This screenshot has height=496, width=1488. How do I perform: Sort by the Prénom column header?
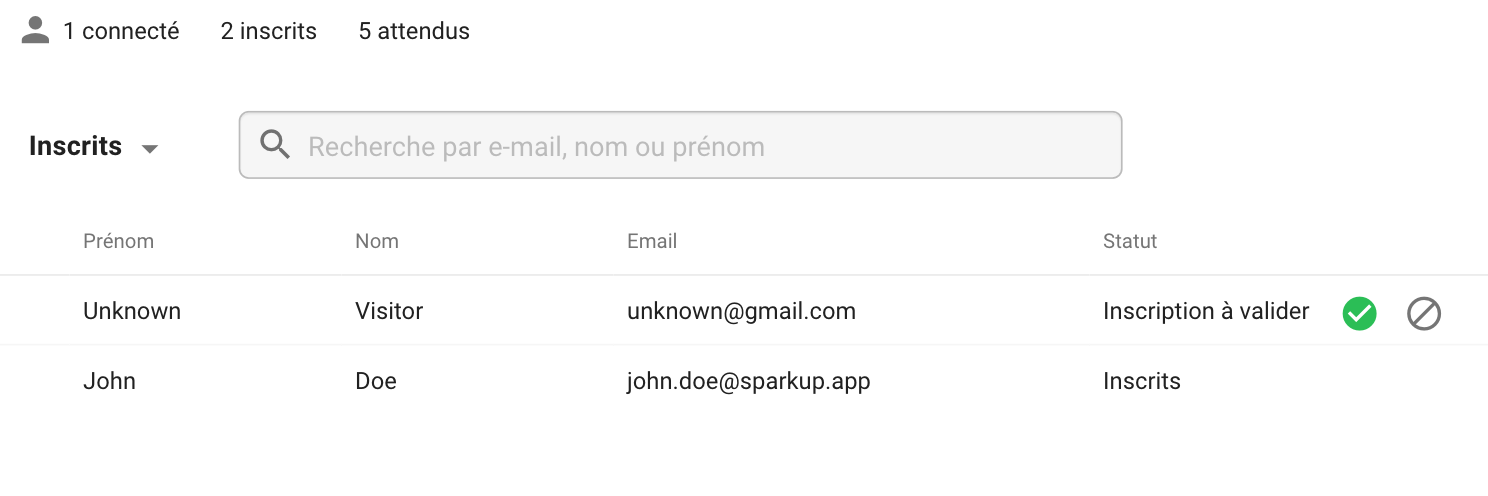118,241
